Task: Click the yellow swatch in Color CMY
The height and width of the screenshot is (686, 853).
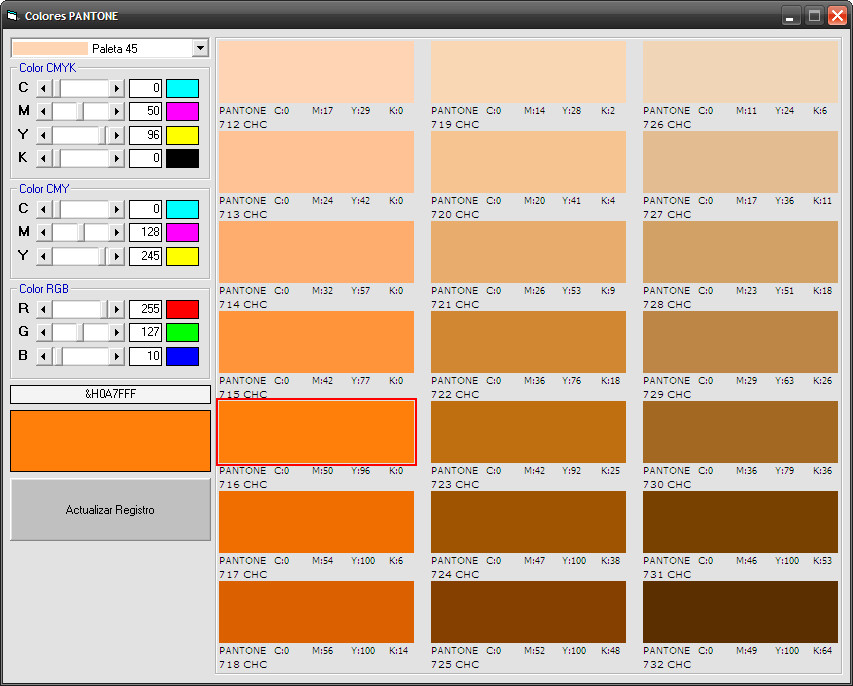Action: click(182, 256)
